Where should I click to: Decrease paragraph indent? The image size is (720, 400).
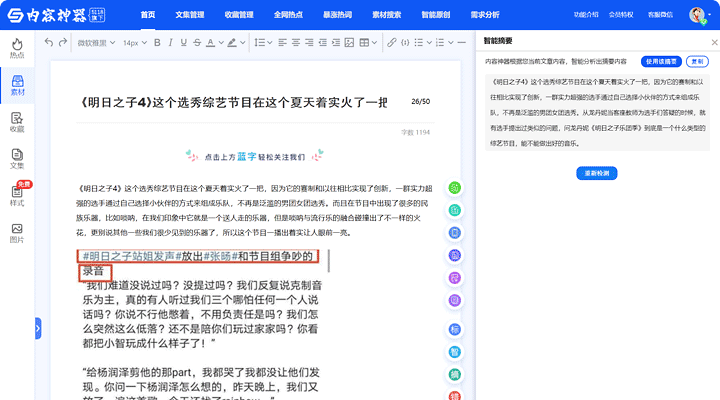[x=322, y=43]
